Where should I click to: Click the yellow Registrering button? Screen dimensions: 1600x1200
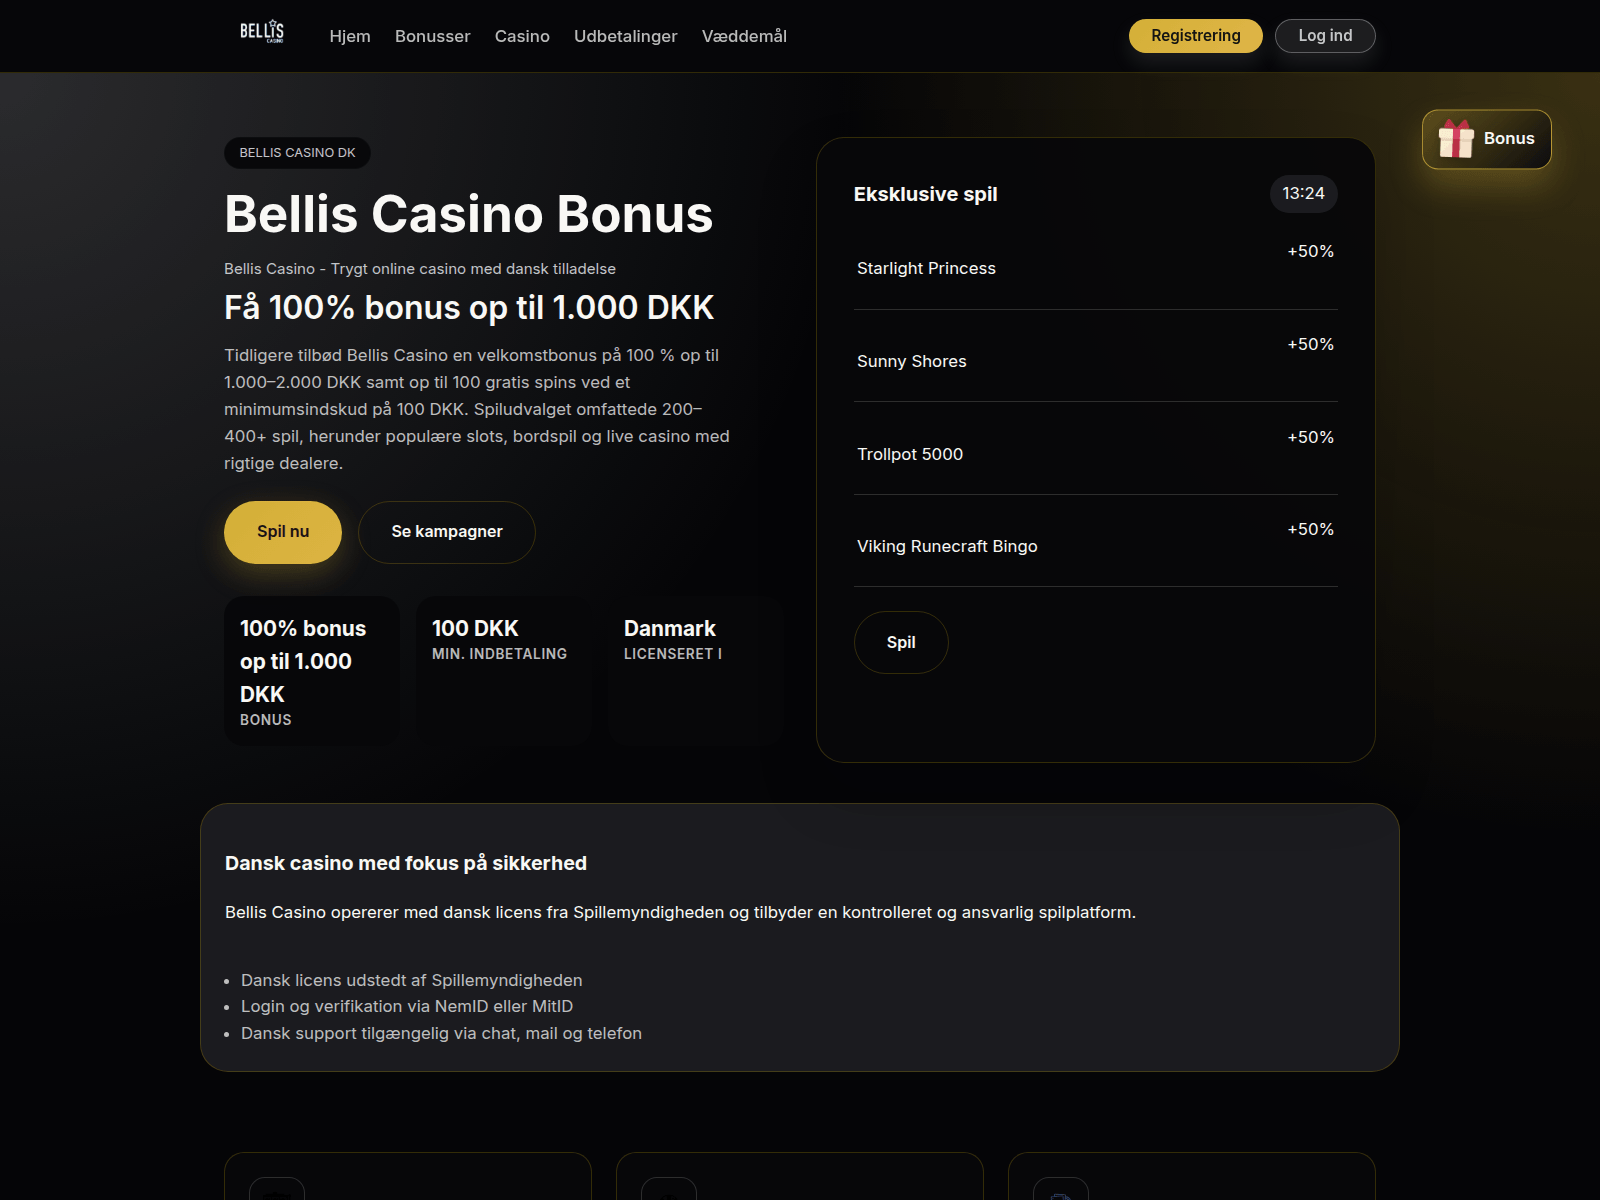pyautogui.click(x=1196, y=36)
